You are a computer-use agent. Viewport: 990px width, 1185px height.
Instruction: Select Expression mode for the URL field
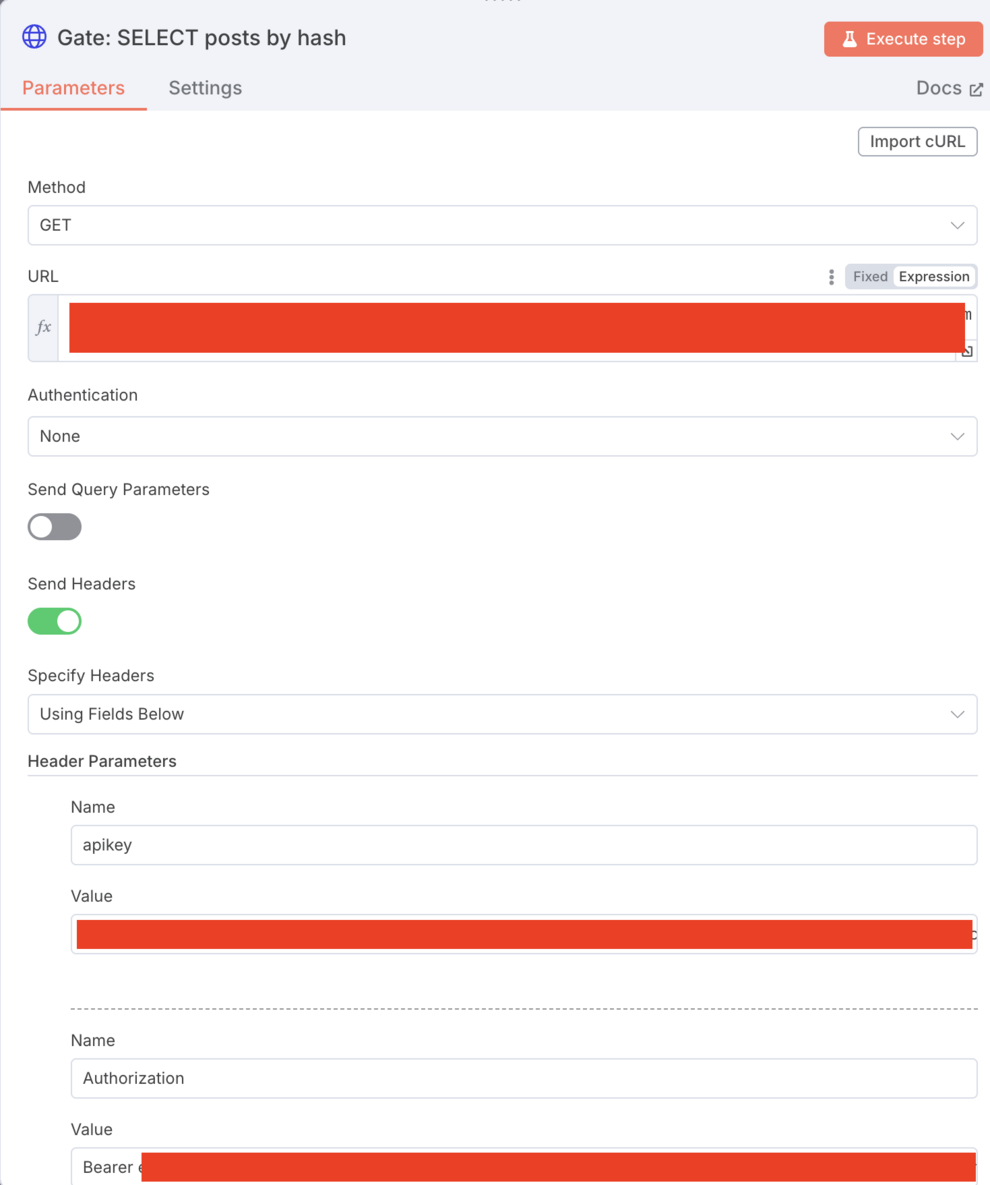click(x=934, y=277)
